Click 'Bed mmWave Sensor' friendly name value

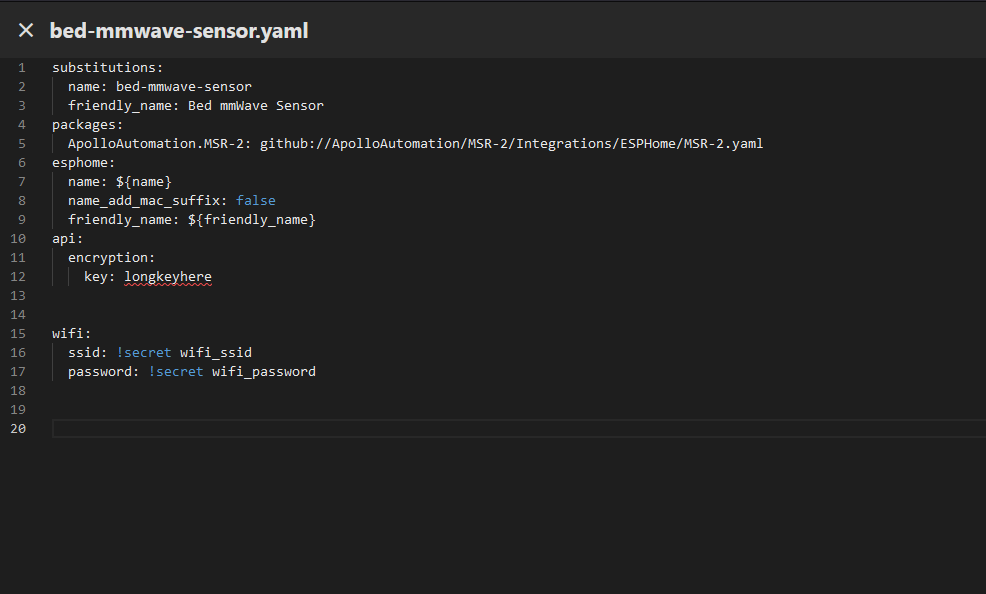point(255,105)
